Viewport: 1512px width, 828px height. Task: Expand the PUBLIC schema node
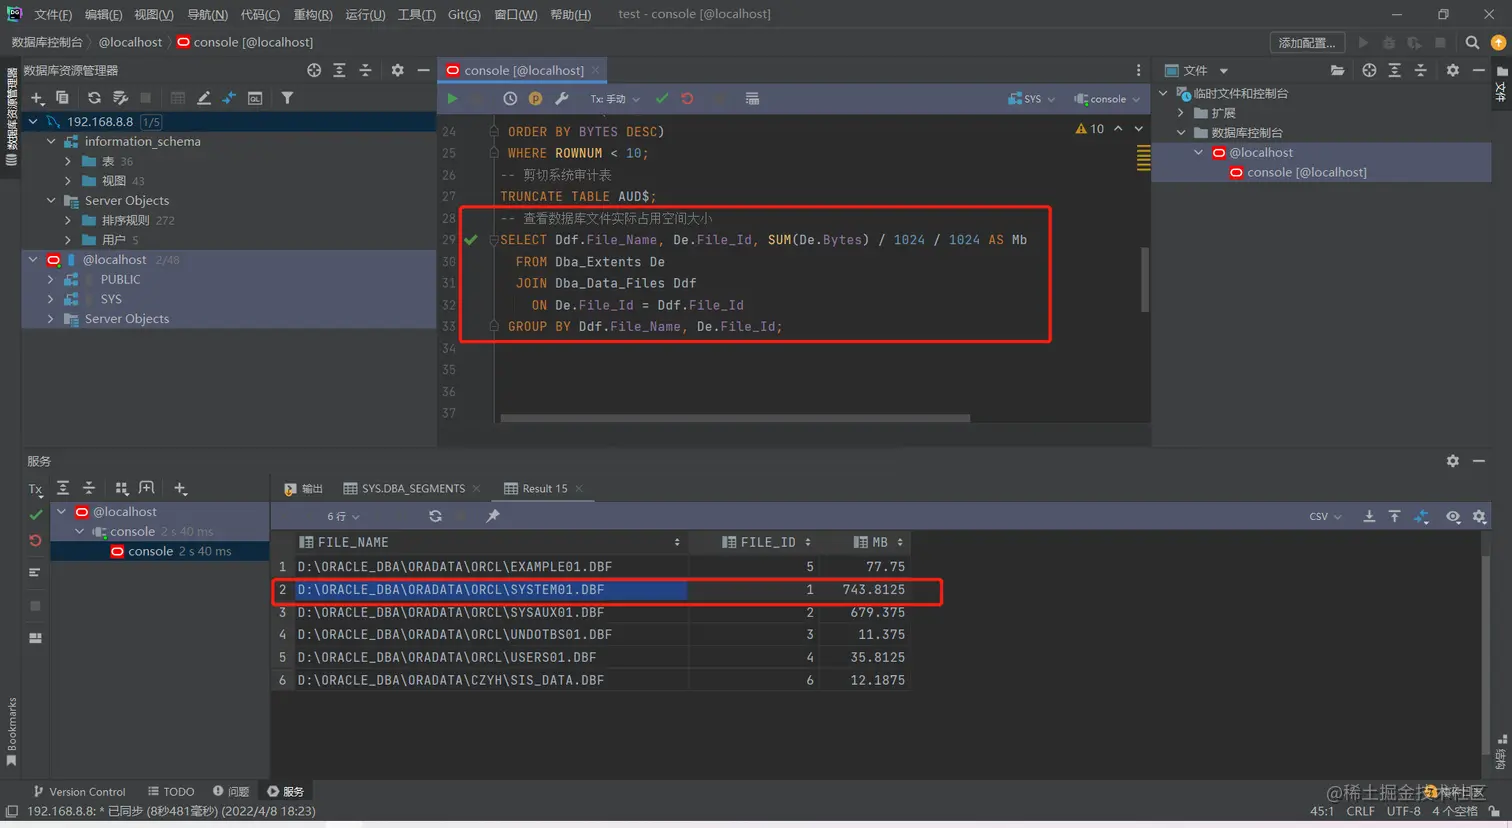(51, 279)
